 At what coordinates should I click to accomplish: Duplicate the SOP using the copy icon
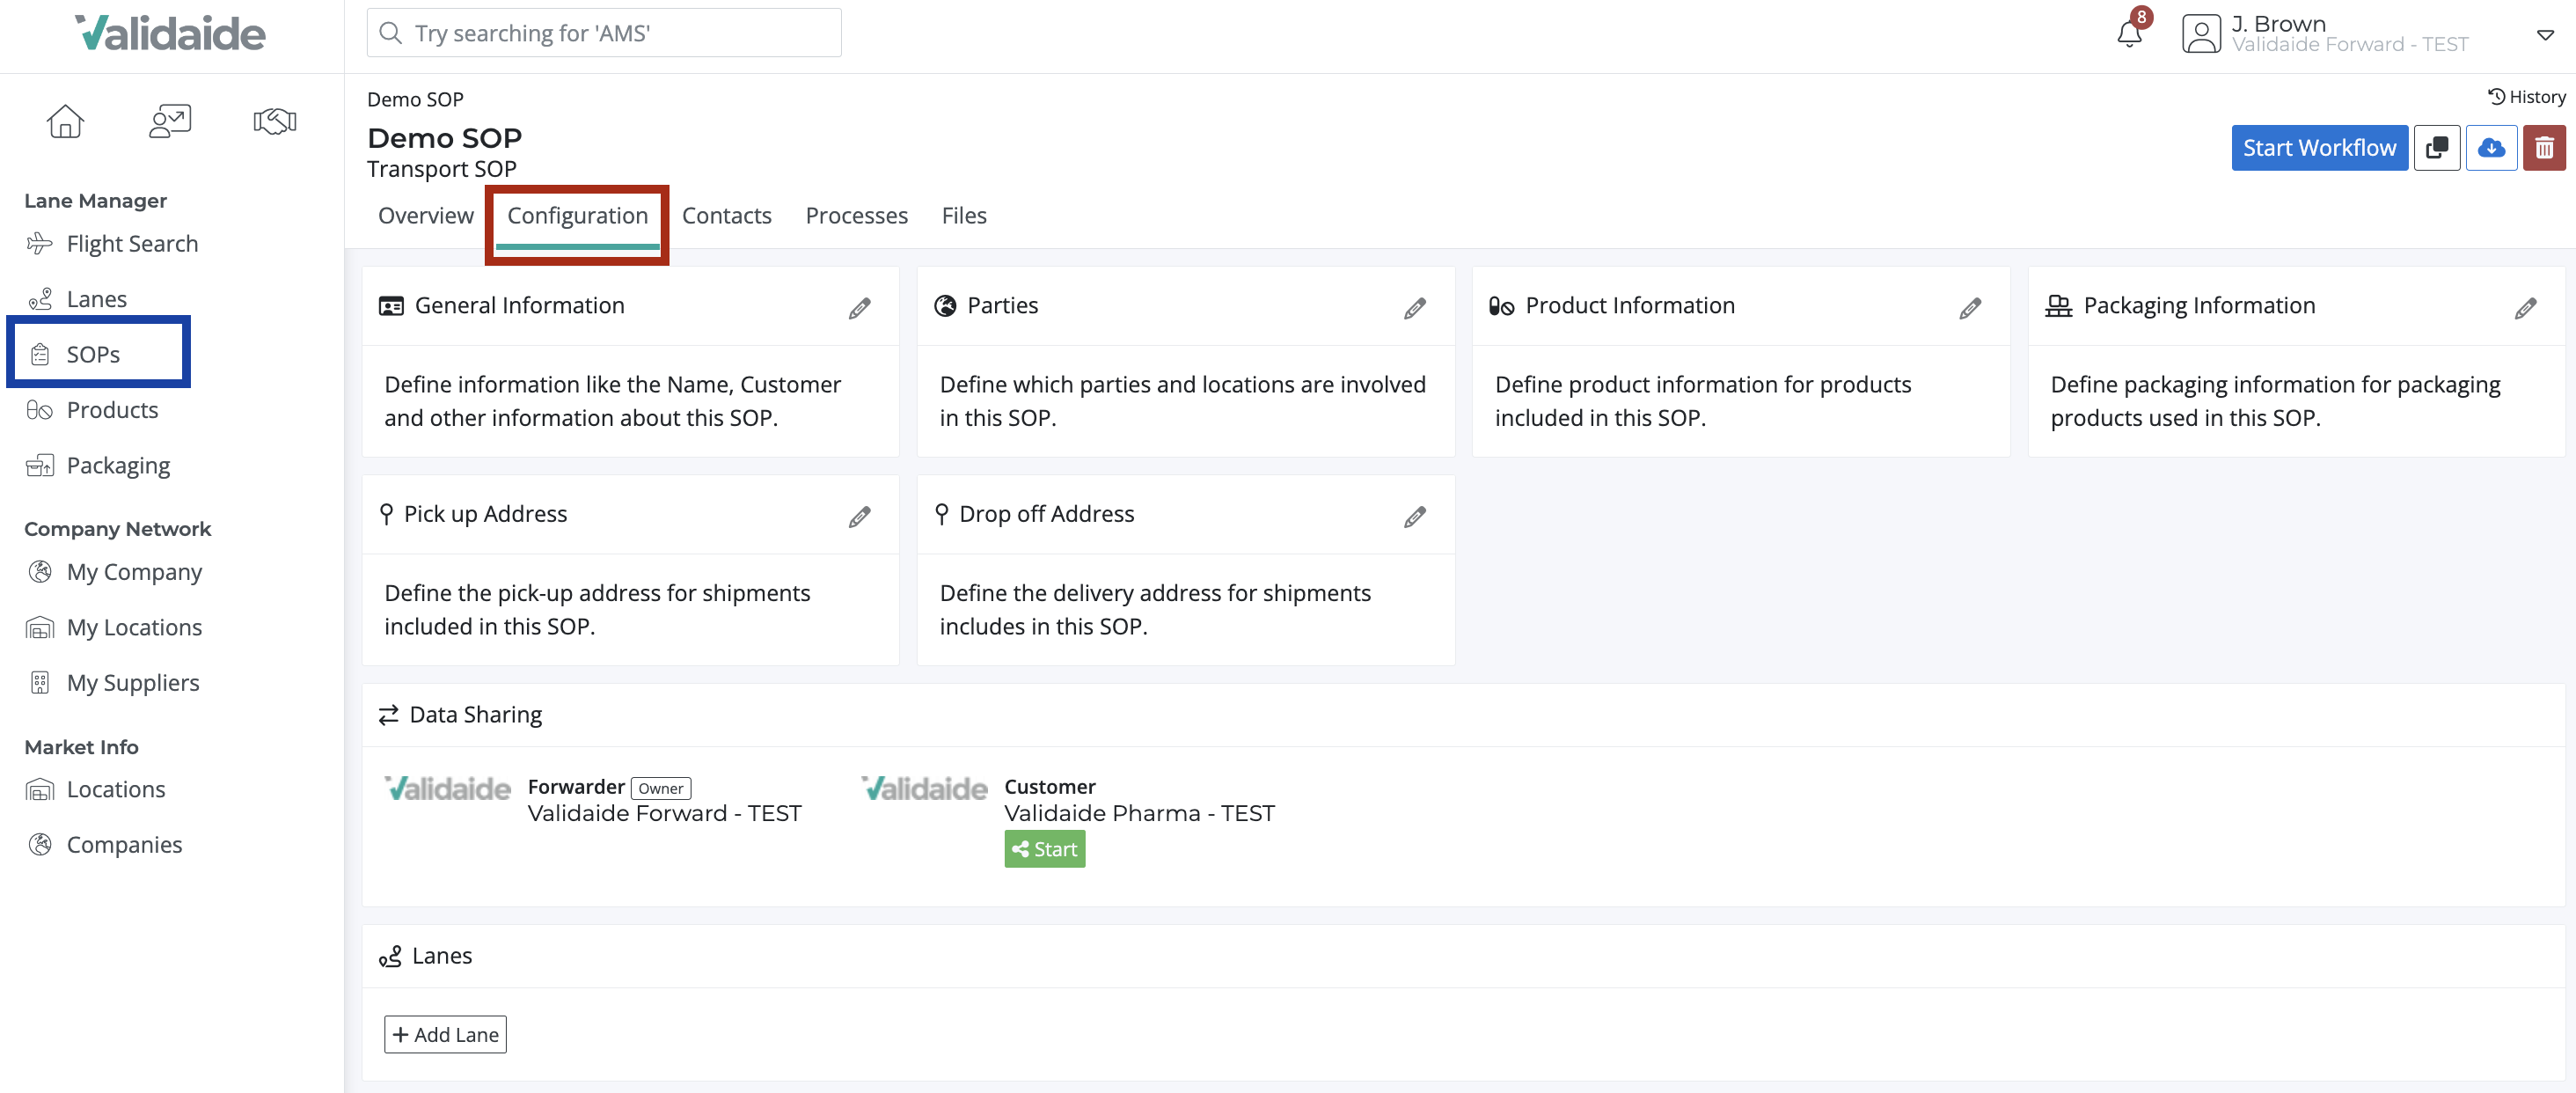pyautogui.click(x=2437, y=147)
